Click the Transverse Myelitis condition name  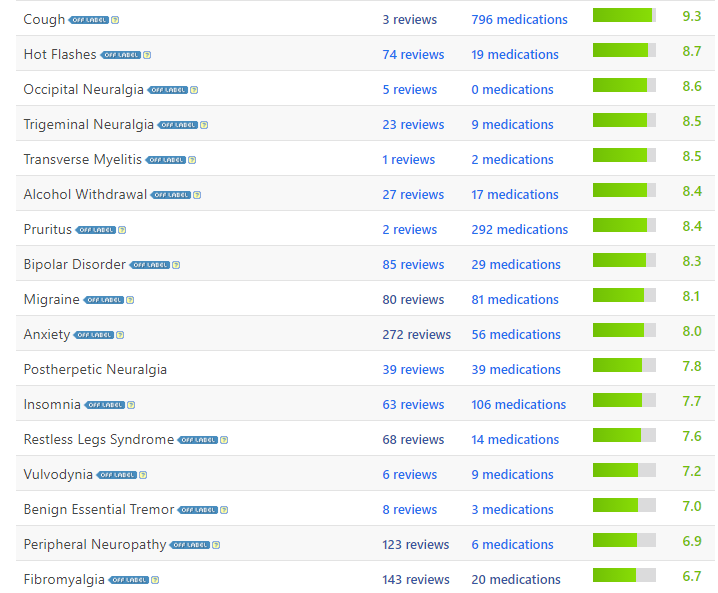(83, 160)
